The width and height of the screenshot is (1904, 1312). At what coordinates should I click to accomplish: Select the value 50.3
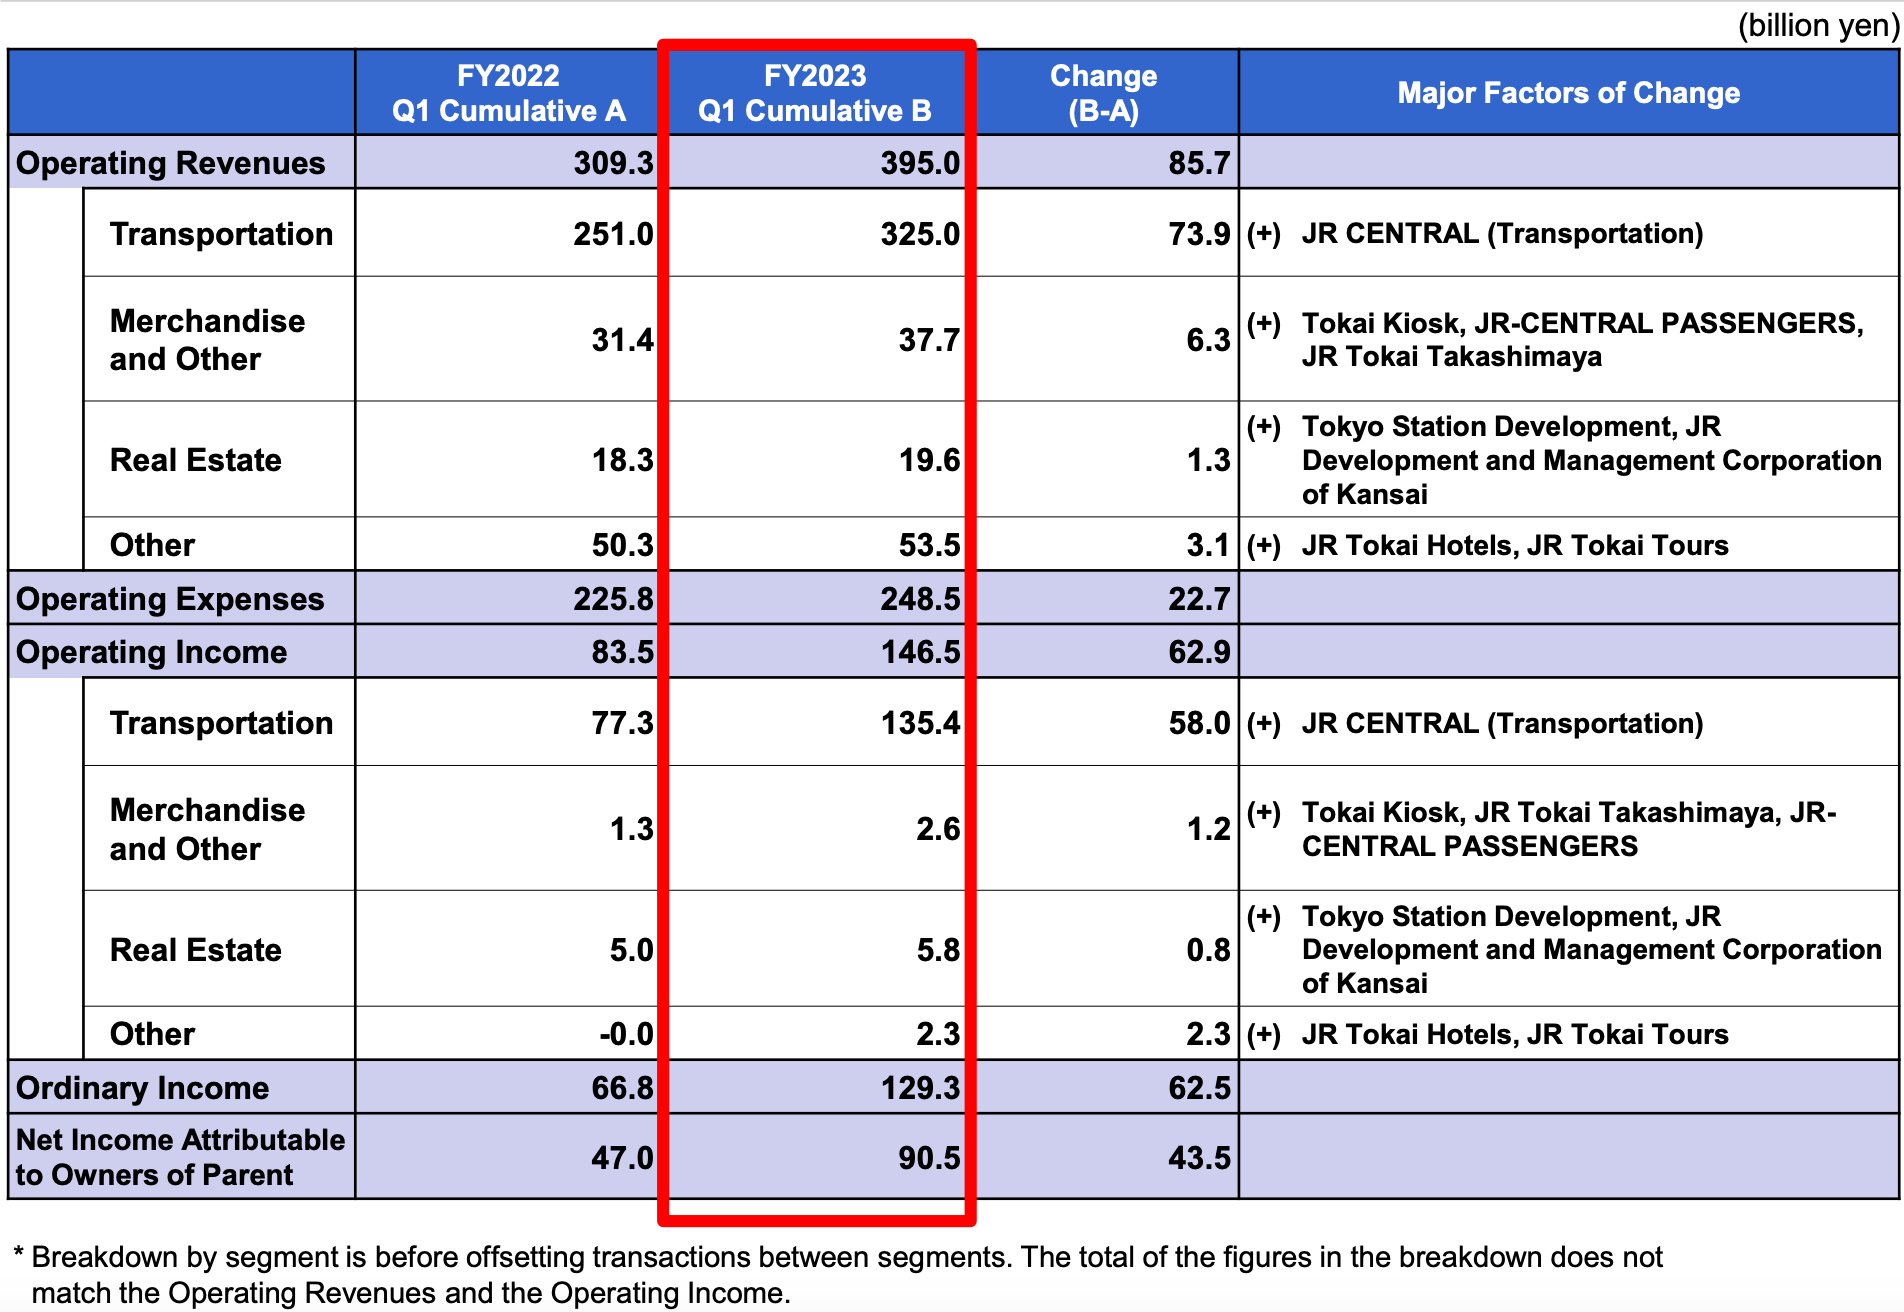click(x=622, y=545)
